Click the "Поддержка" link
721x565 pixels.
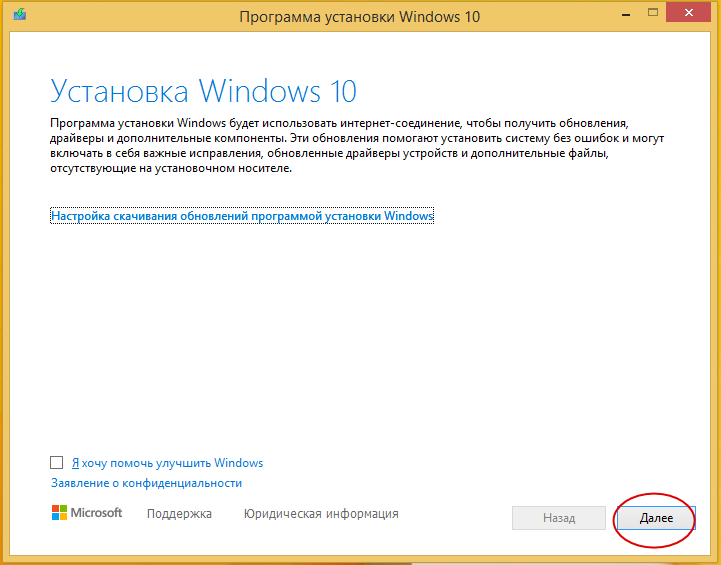click(179, 514)
